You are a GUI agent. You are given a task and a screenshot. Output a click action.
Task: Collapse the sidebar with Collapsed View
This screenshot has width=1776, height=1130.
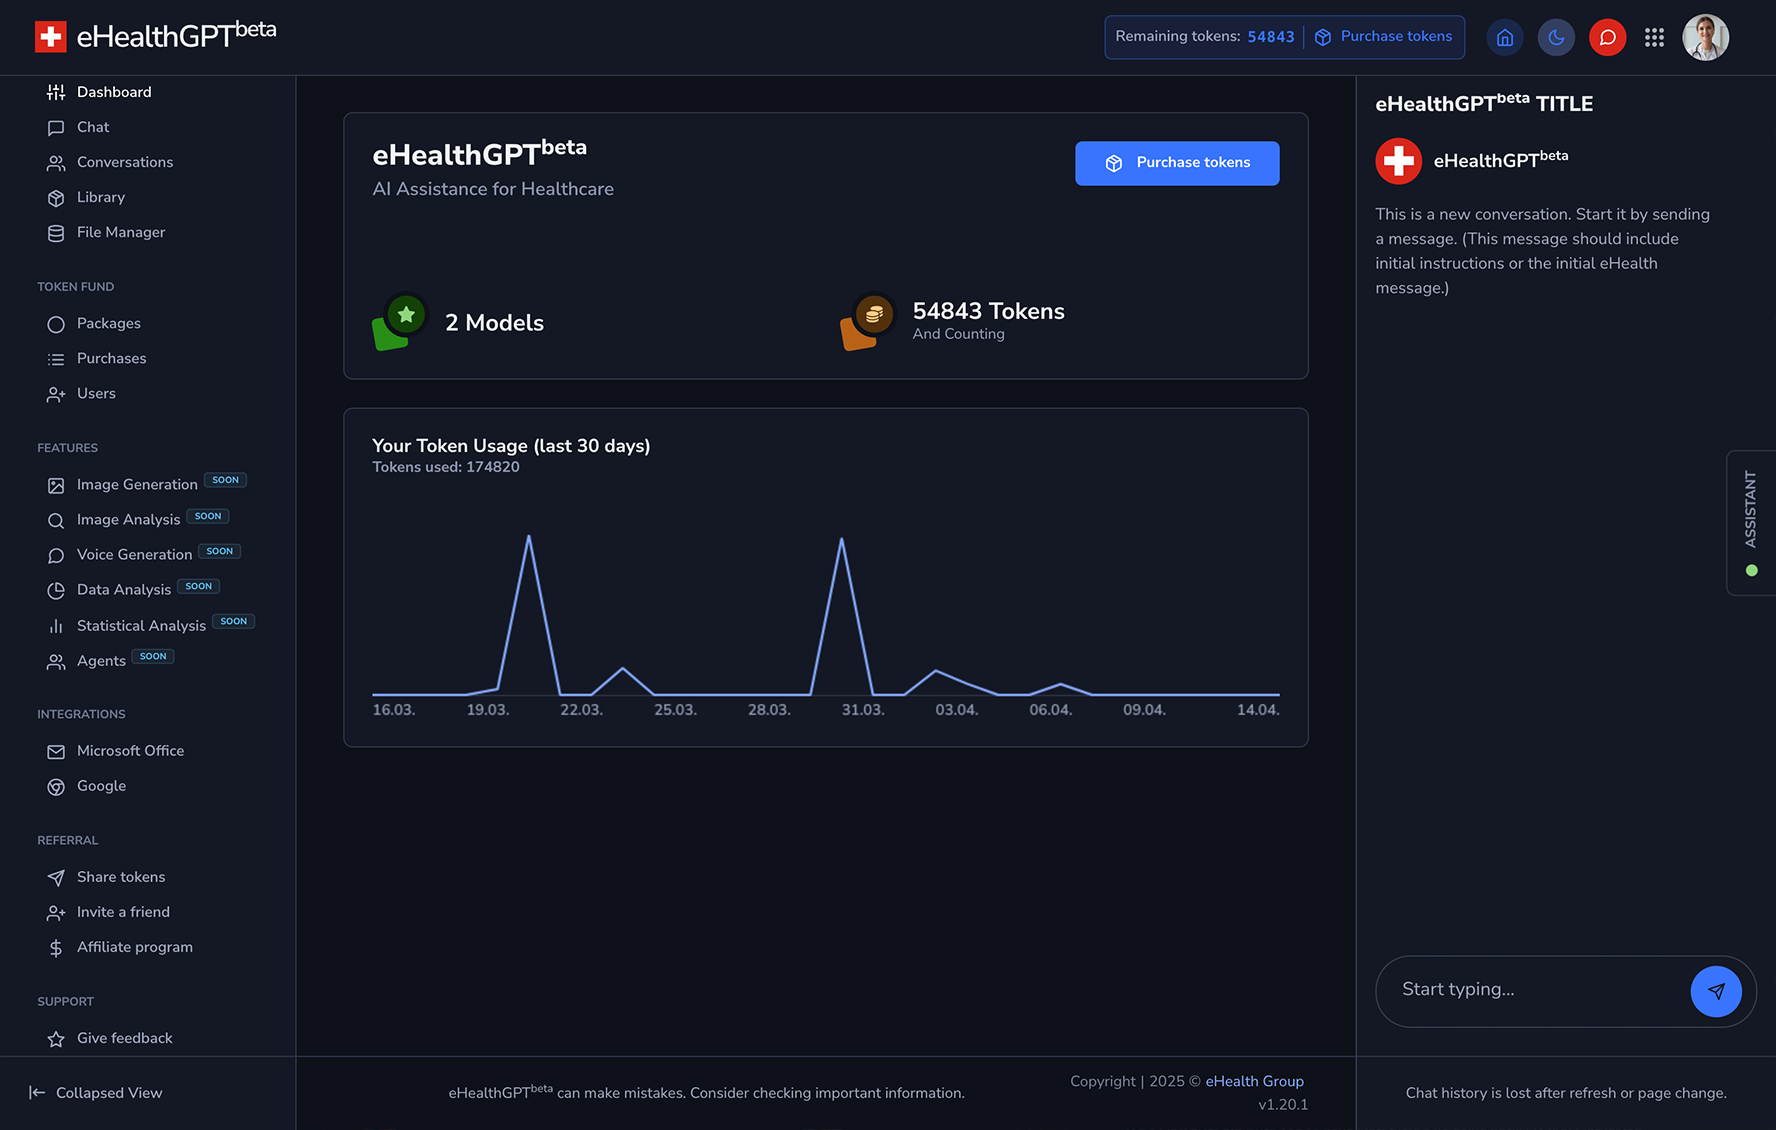96,1093
